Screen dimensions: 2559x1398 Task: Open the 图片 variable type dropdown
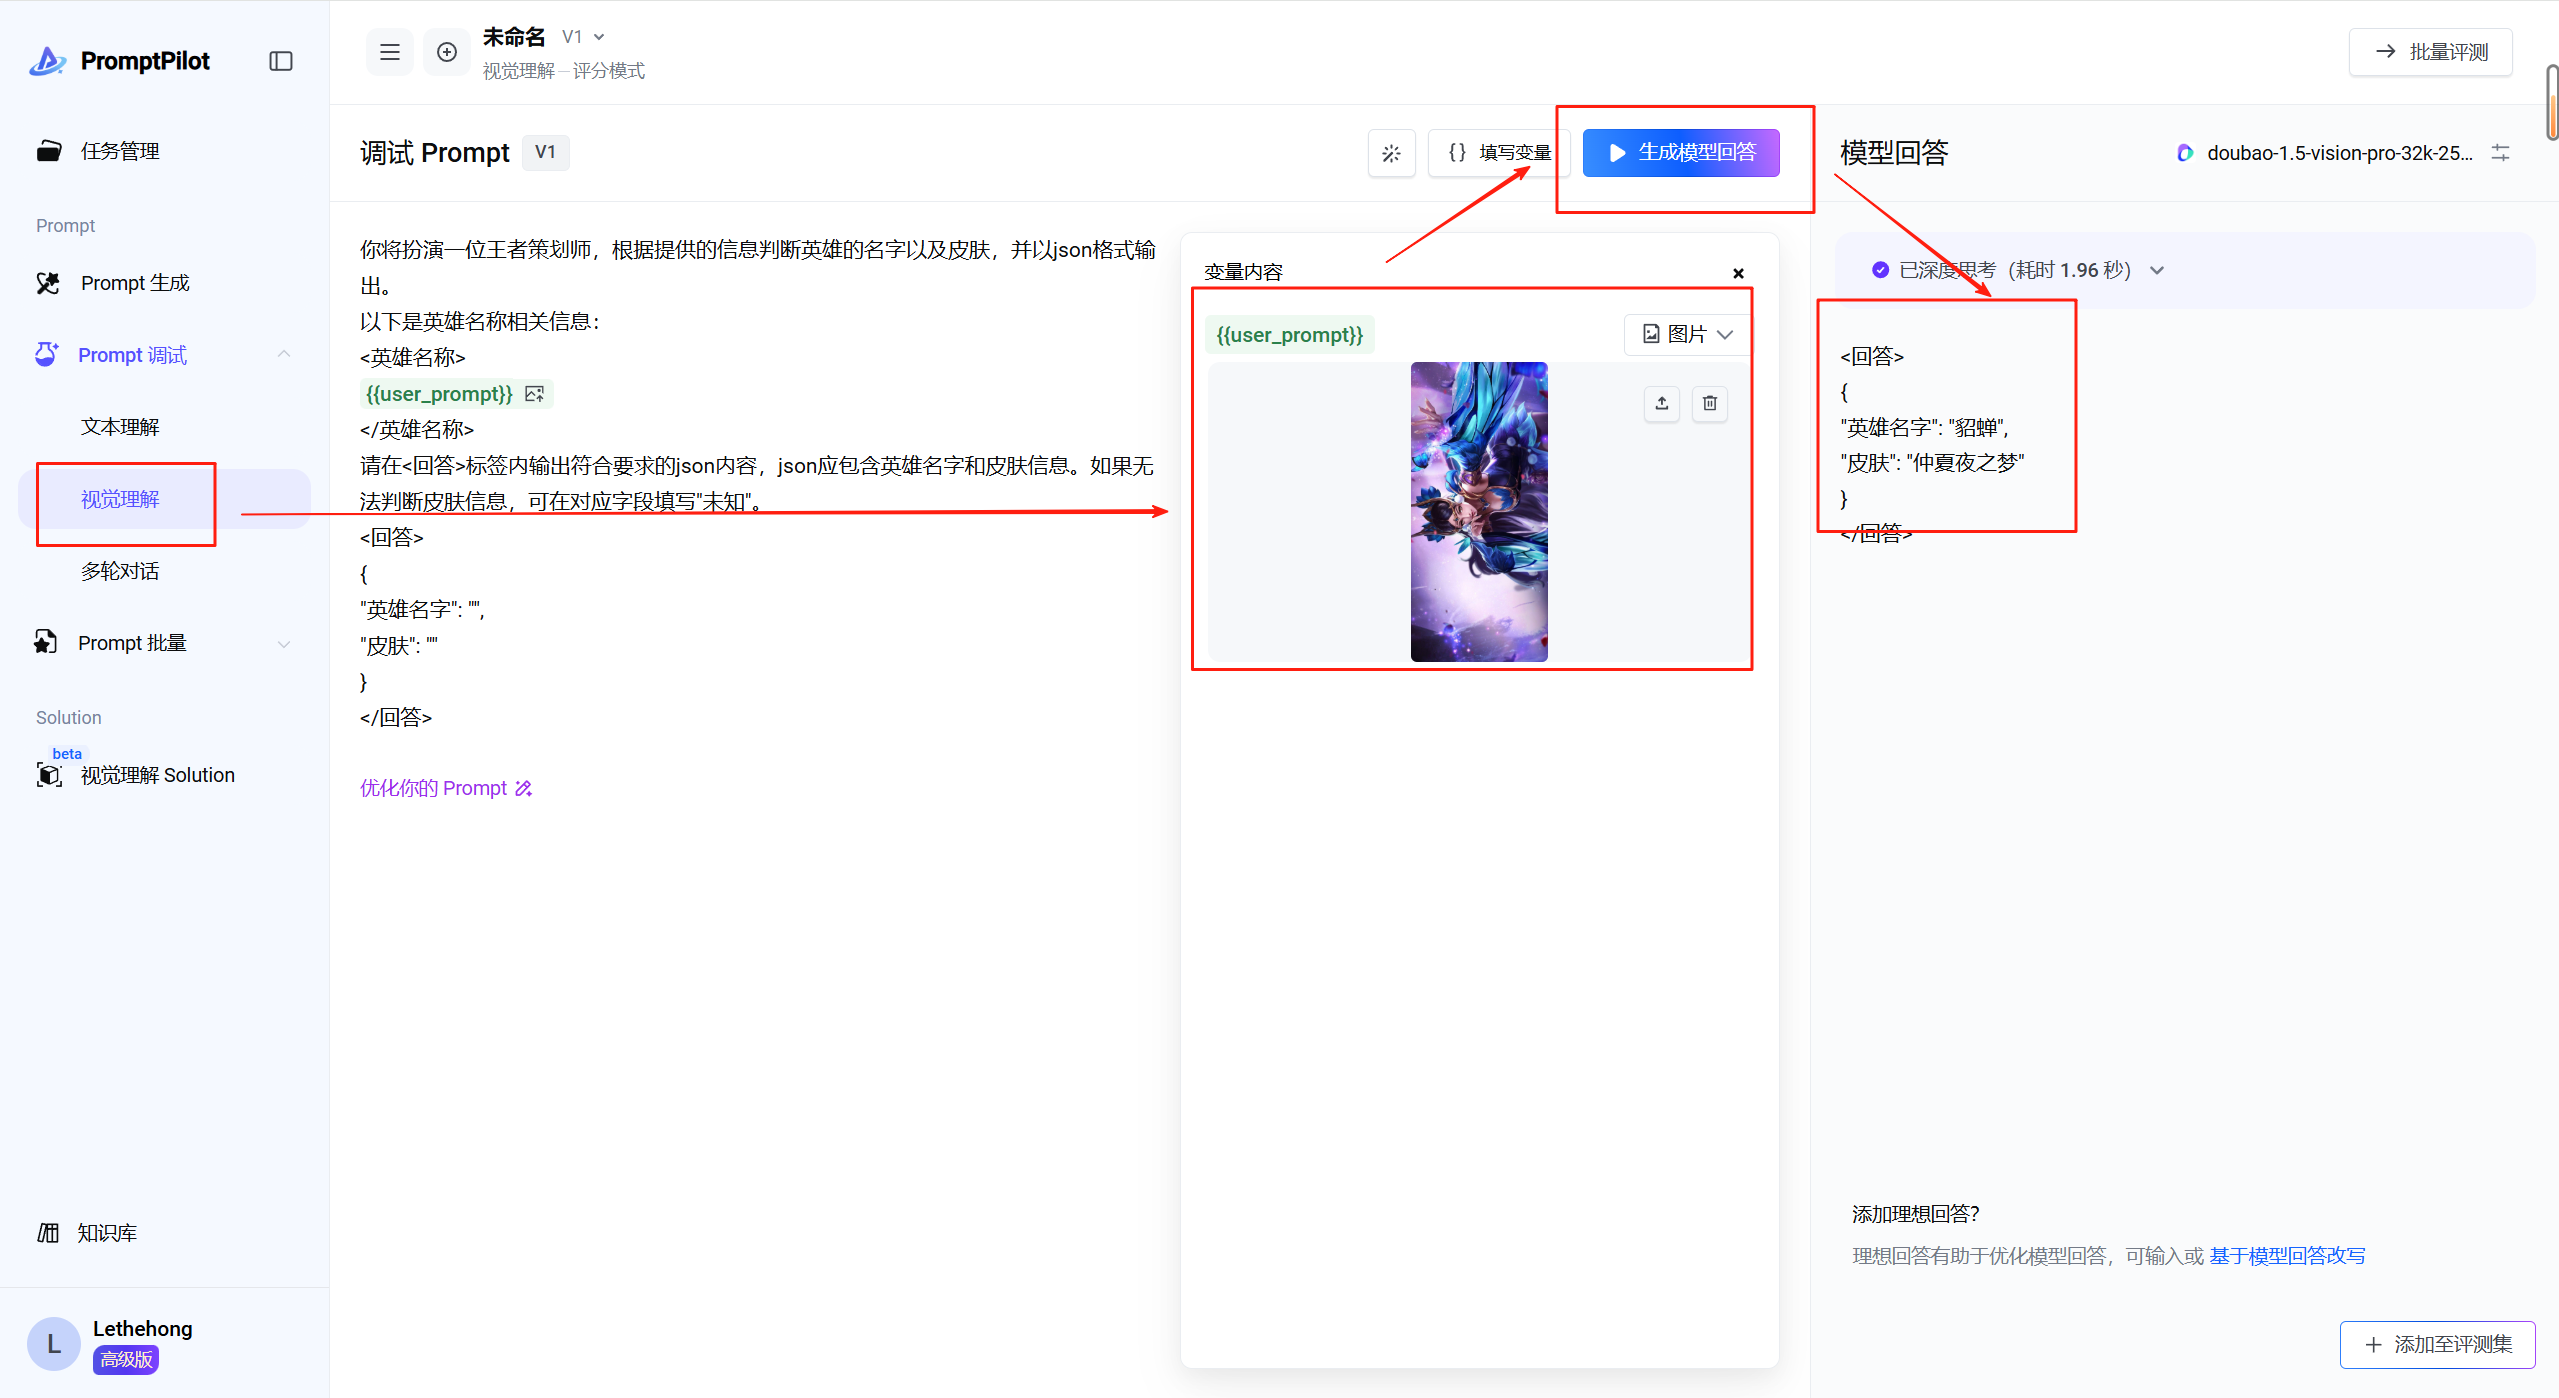pos(1687,334)
